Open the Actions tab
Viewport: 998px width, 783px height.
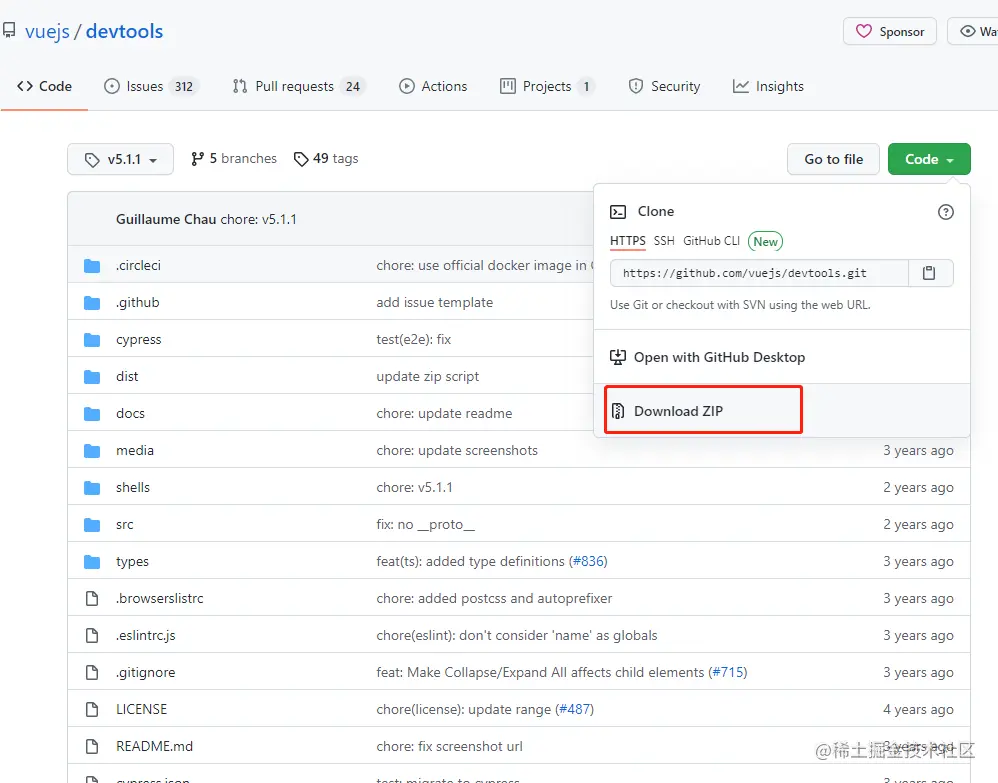[433, 86]
